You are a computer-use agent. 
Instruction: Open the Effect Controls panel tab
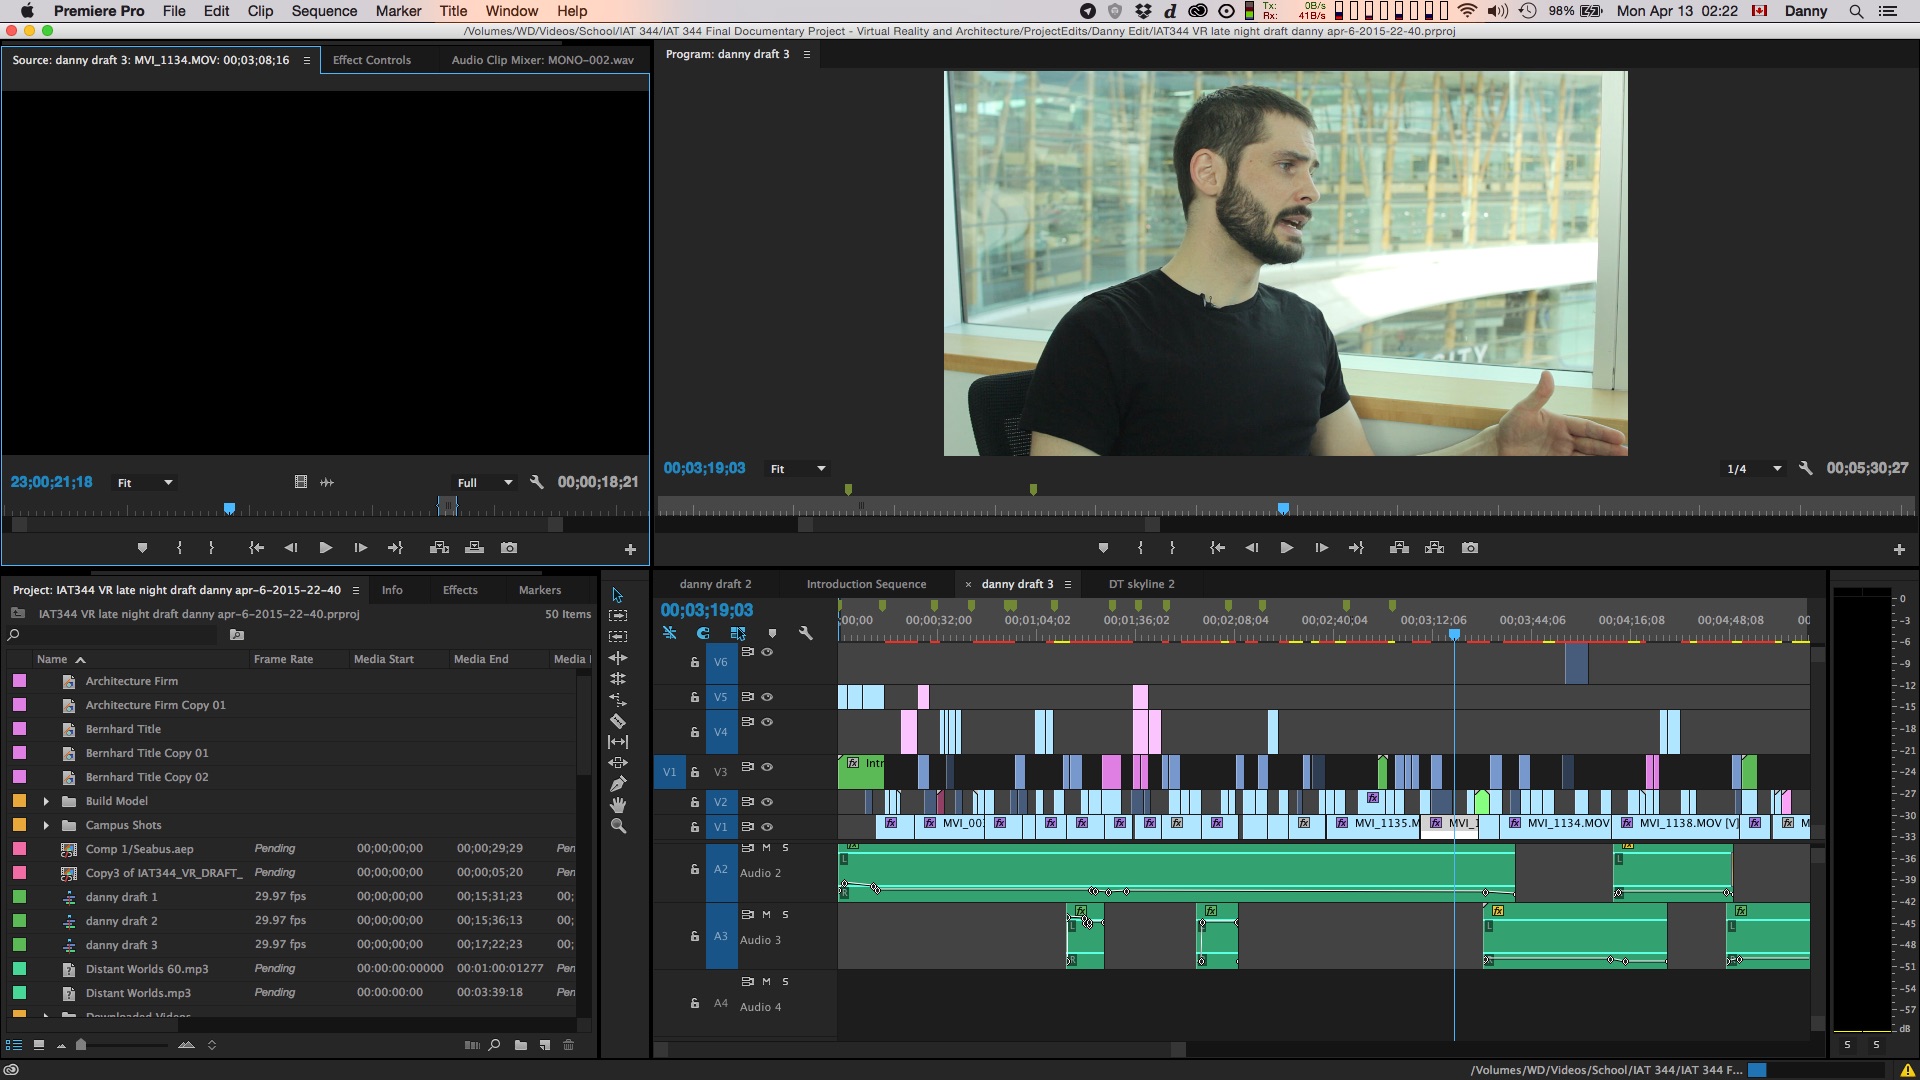tap(372, 60)
